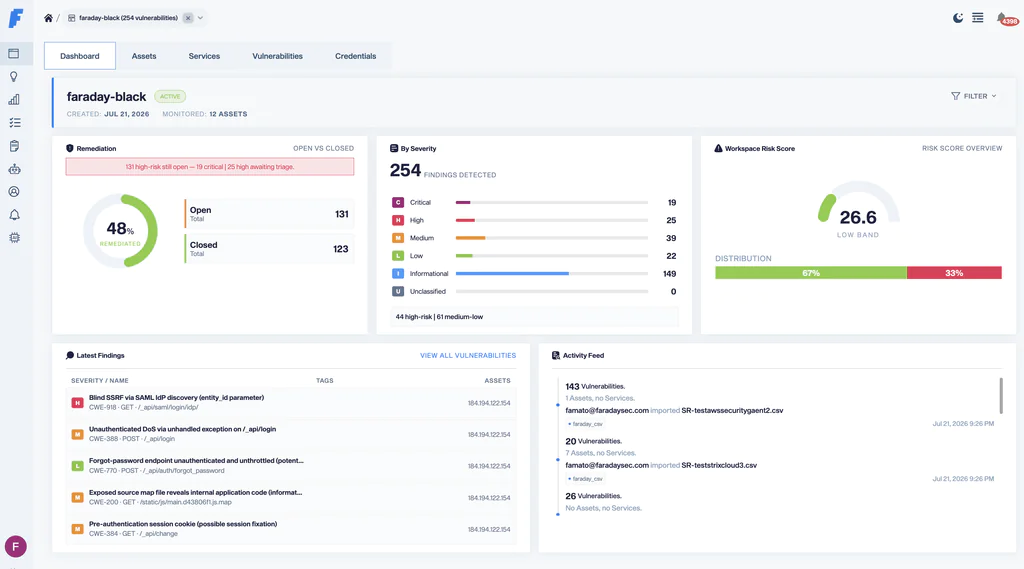Open the user avatar F at bottom

point(16,546)
